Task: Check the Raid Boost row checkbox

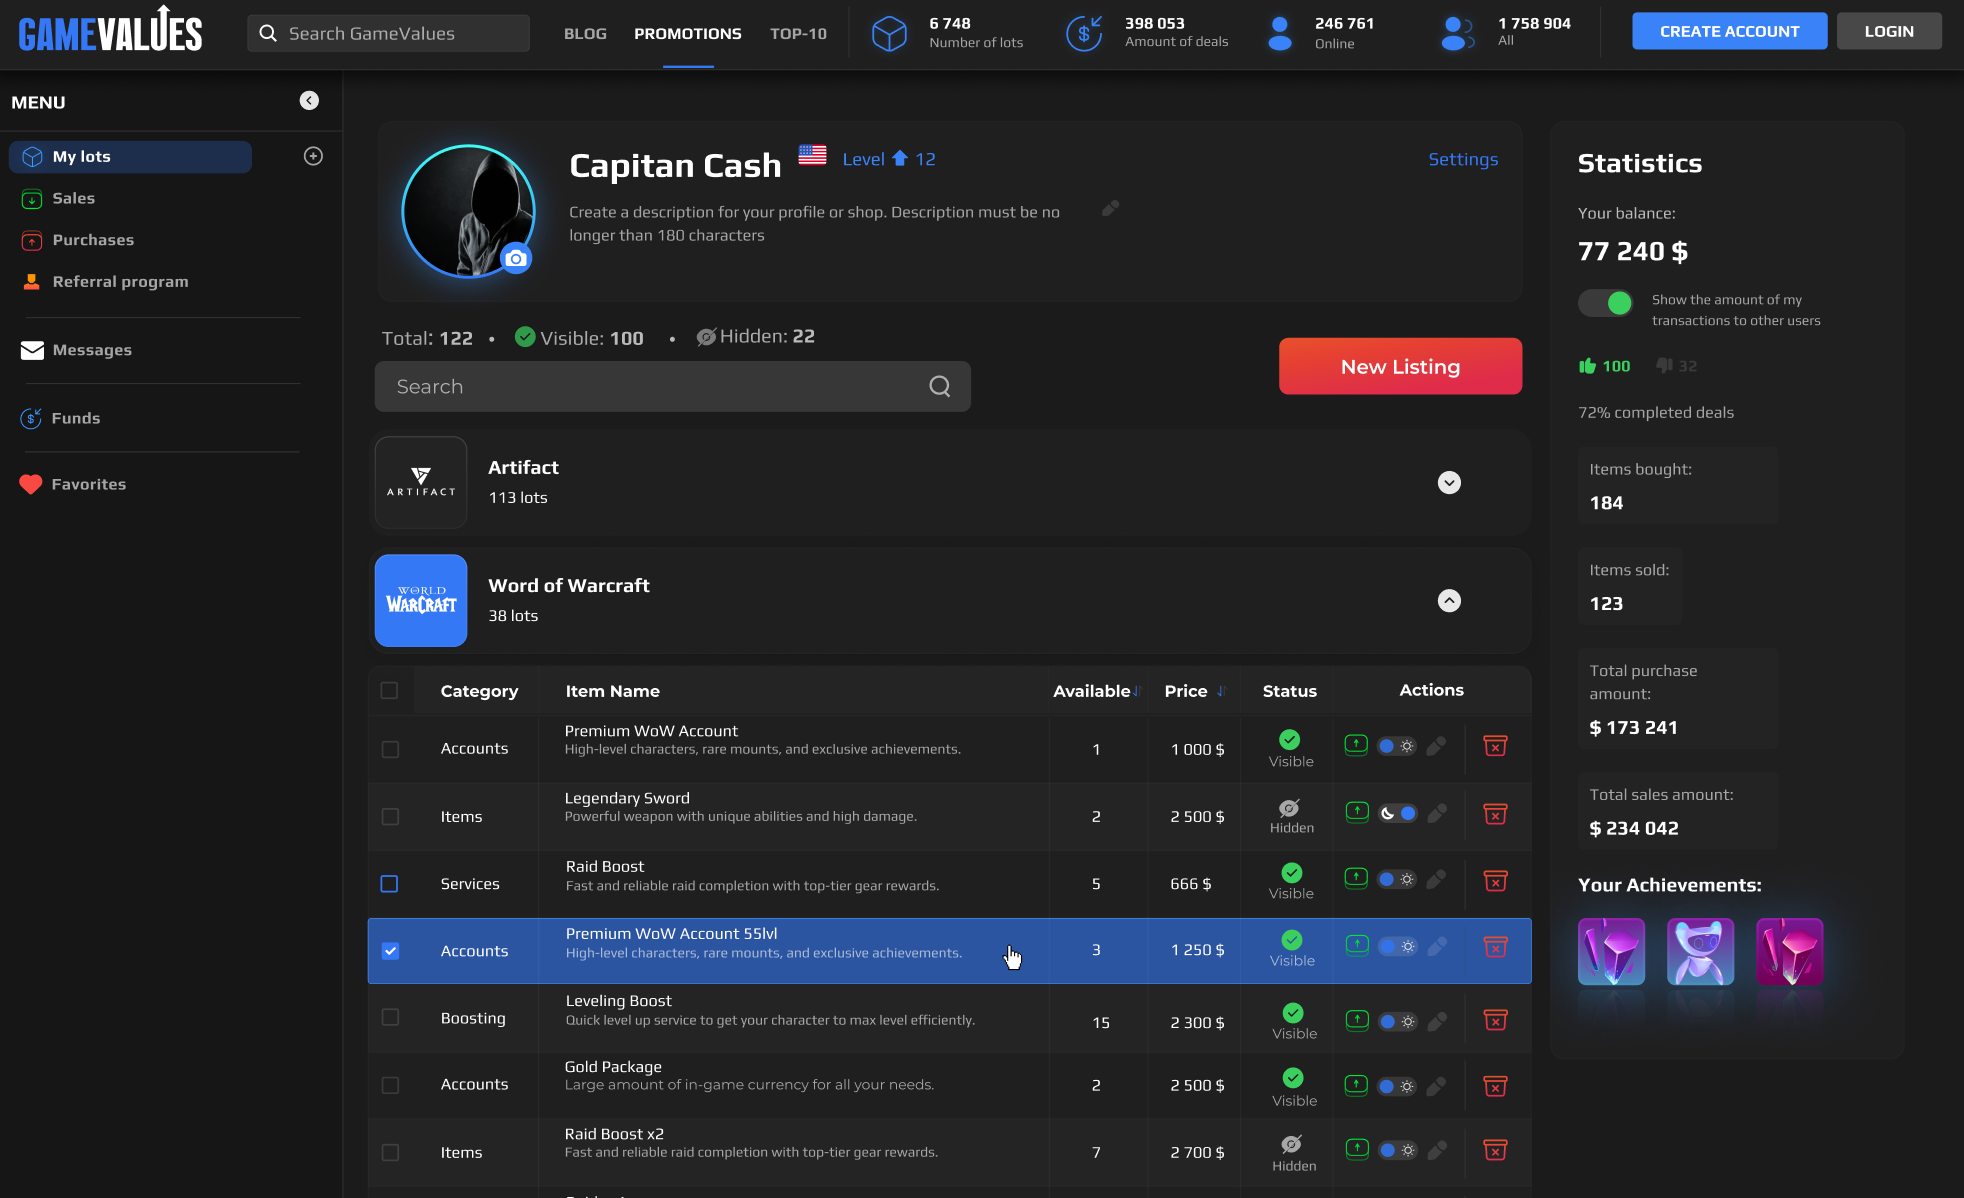Action: (390, 884)
